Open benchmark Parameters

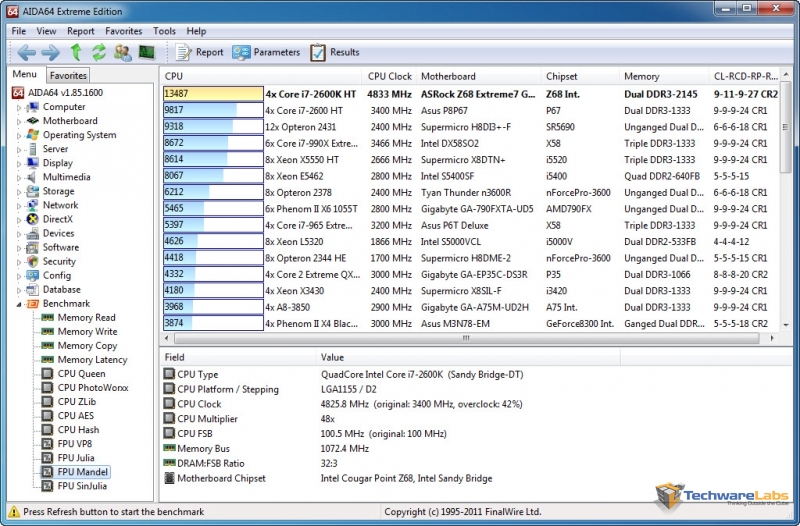[x=266, y=52]
